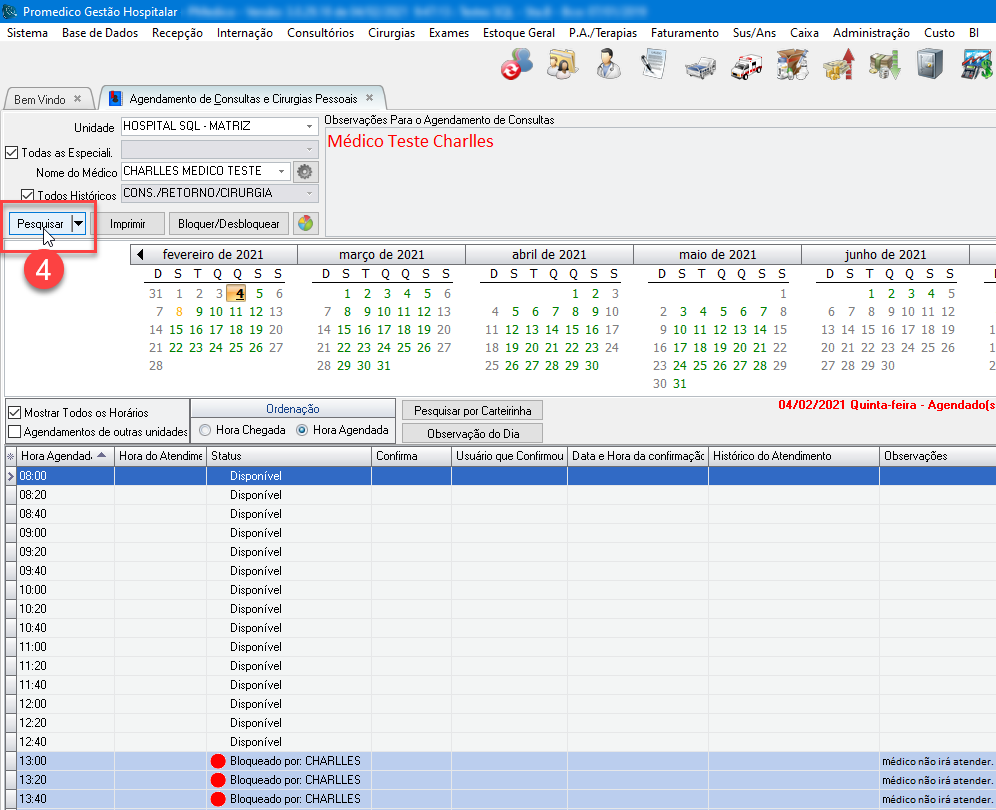The height and width of the screenshot is (810, 996).
Task: Open the Unidade dropdown
Action: point(308,127)
